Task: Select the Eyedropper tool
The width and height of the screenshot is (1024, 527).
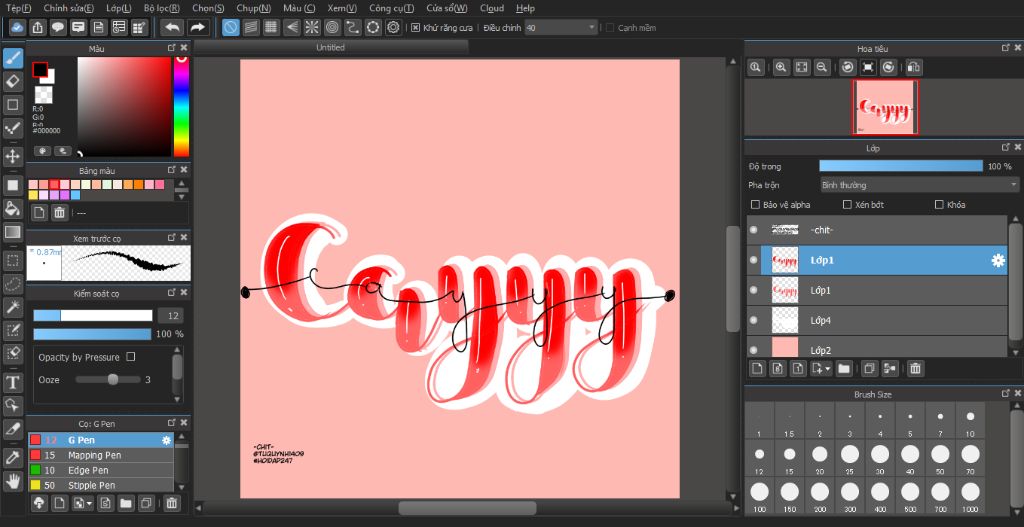Action: pyautogui.click(x=12, y=458)
